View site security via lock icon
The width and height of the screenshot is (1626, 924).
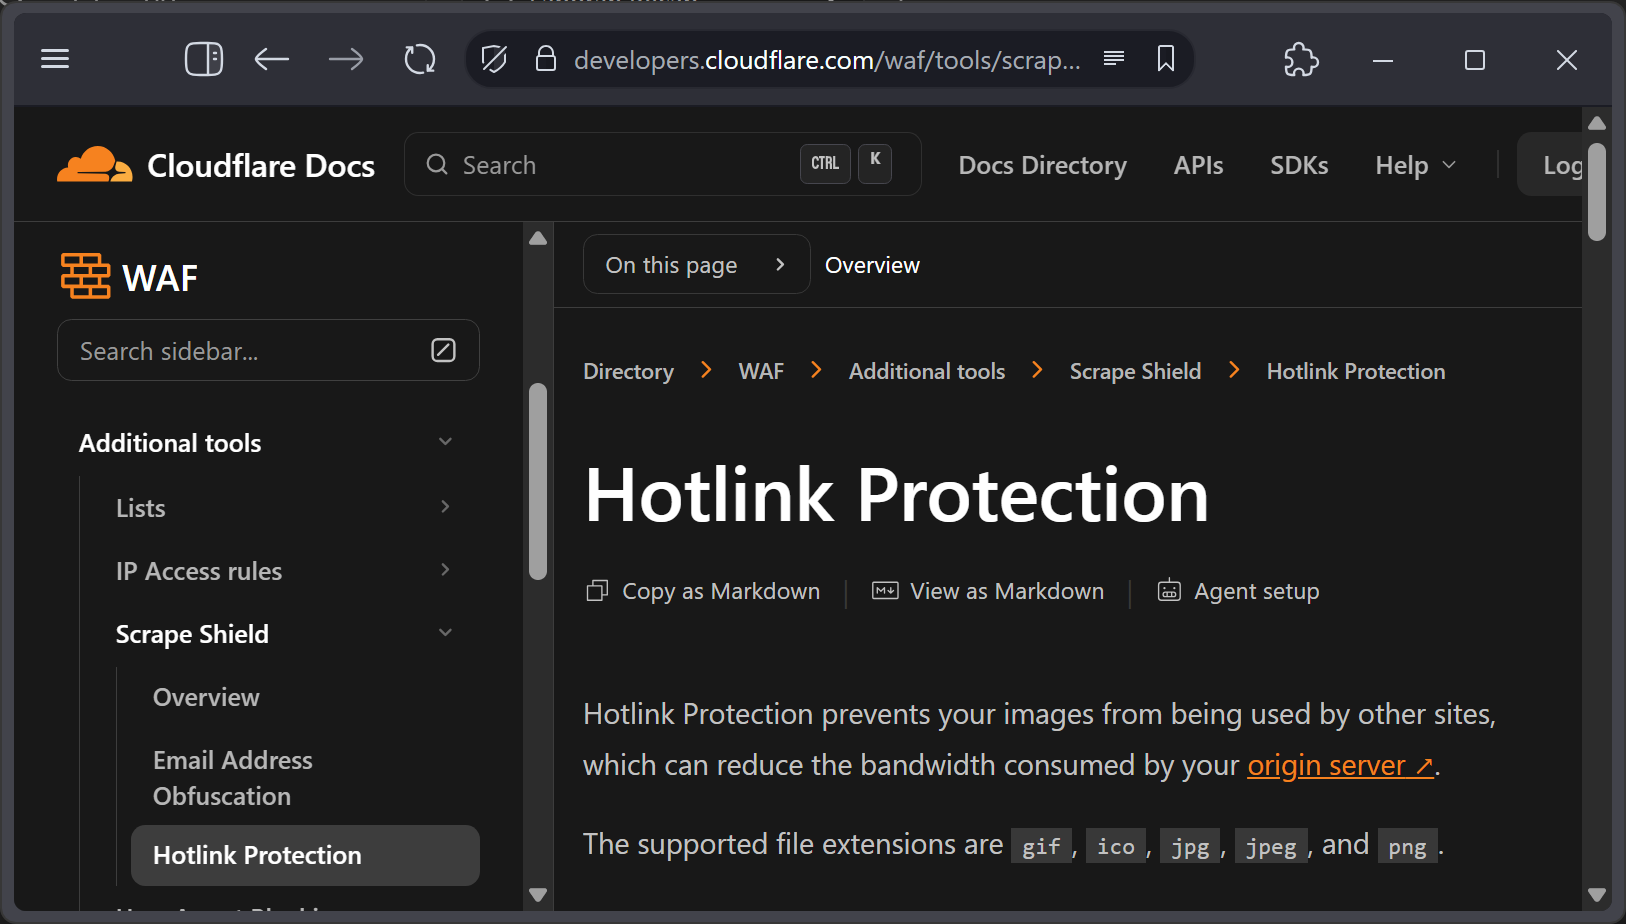point(545,59)
